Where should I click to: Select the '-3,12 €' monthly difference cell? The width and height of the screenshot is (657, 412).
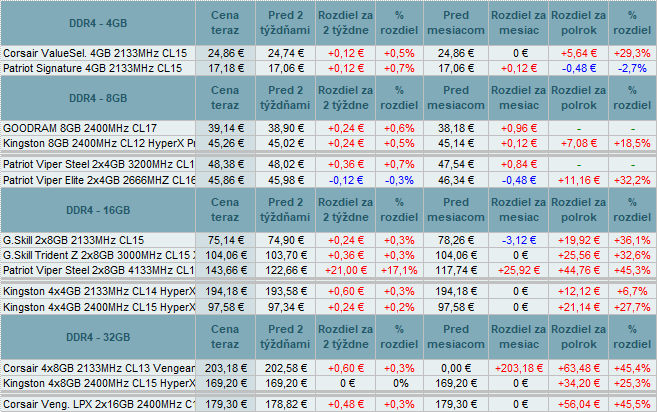[x=518, y=240]
